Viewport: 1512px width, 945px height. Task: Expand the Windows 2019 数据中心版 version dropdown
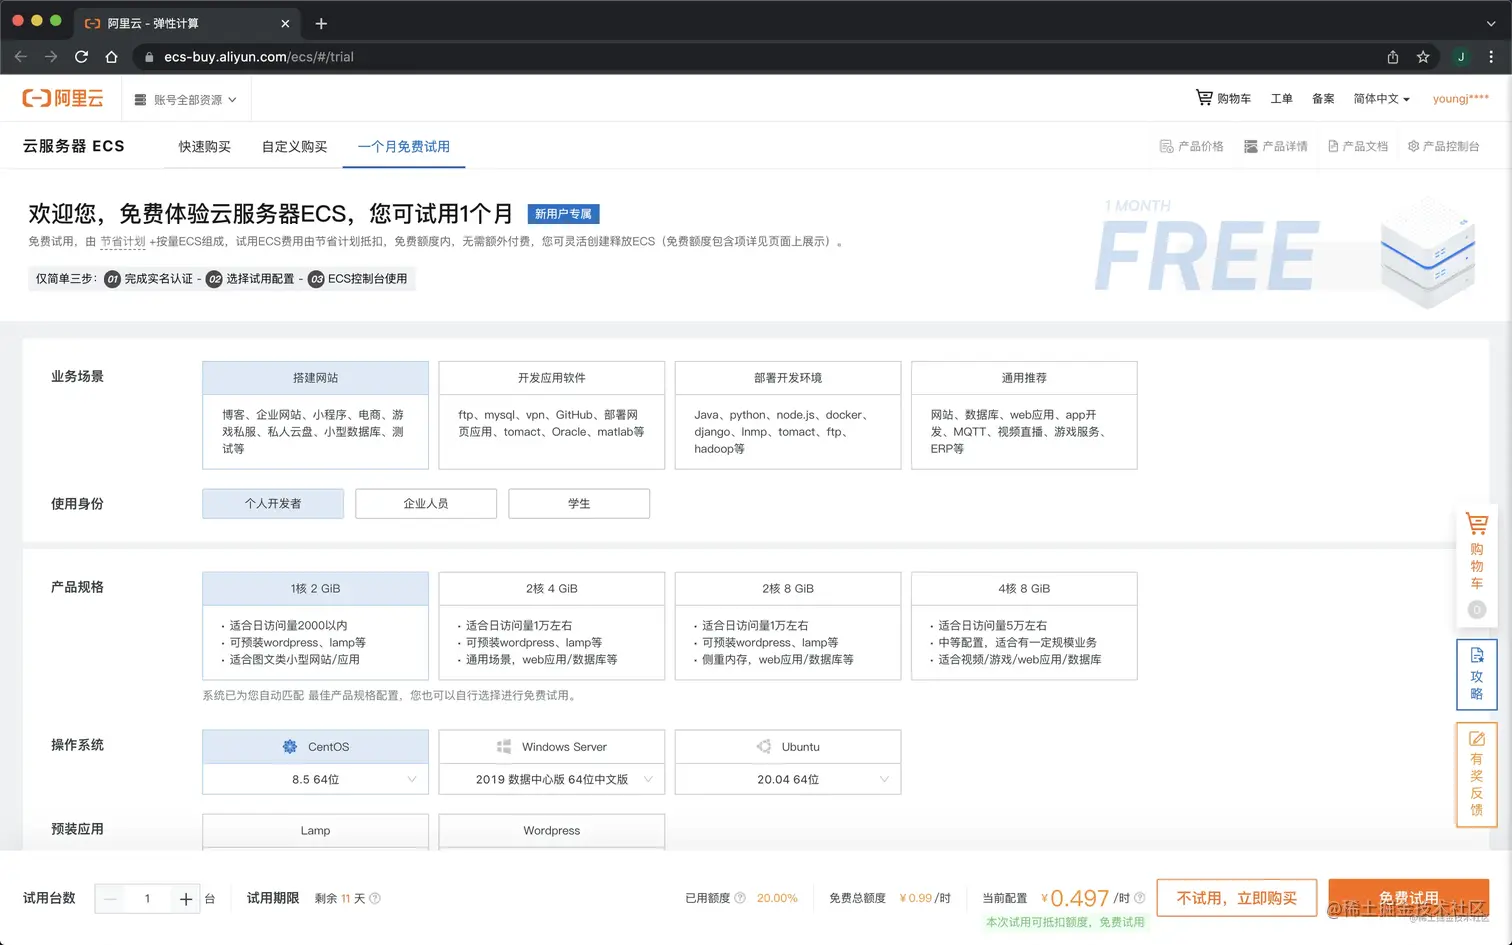(x=552, y=779)
